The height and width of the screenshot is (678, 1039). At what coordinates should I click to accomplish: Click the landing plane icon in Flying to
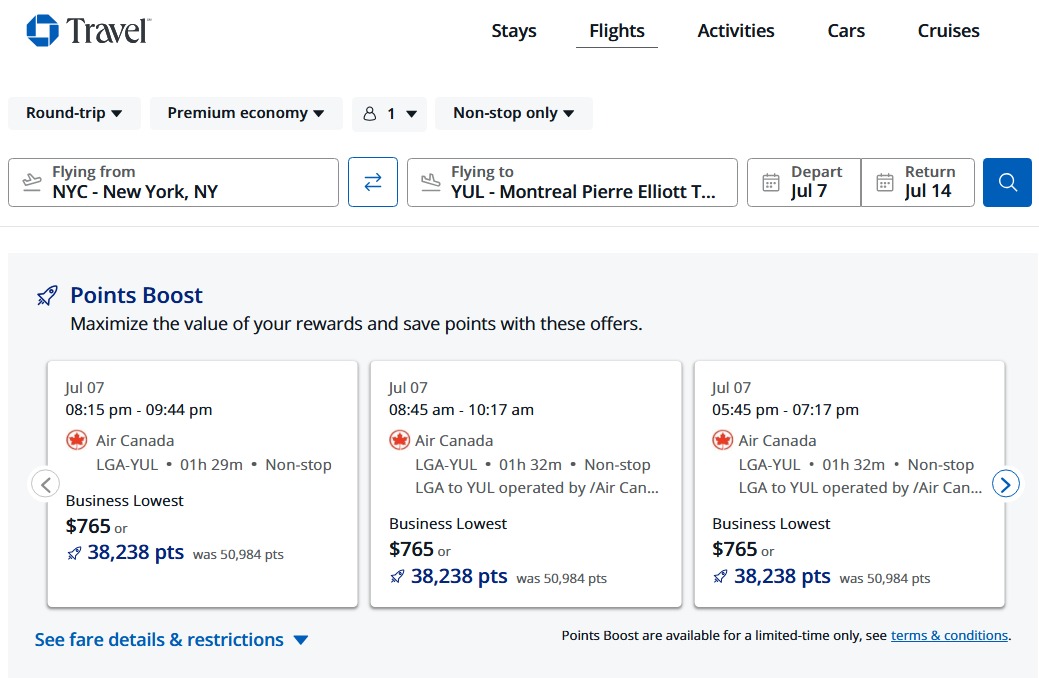click(431, 182)
